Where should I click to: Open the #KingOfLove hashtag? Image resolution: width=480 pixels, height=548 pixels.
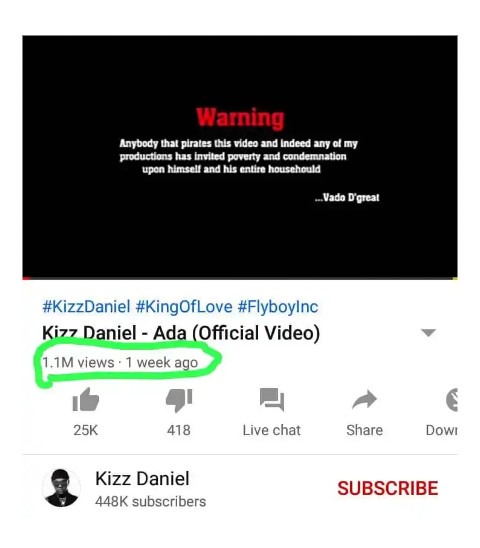coord(184,307)
